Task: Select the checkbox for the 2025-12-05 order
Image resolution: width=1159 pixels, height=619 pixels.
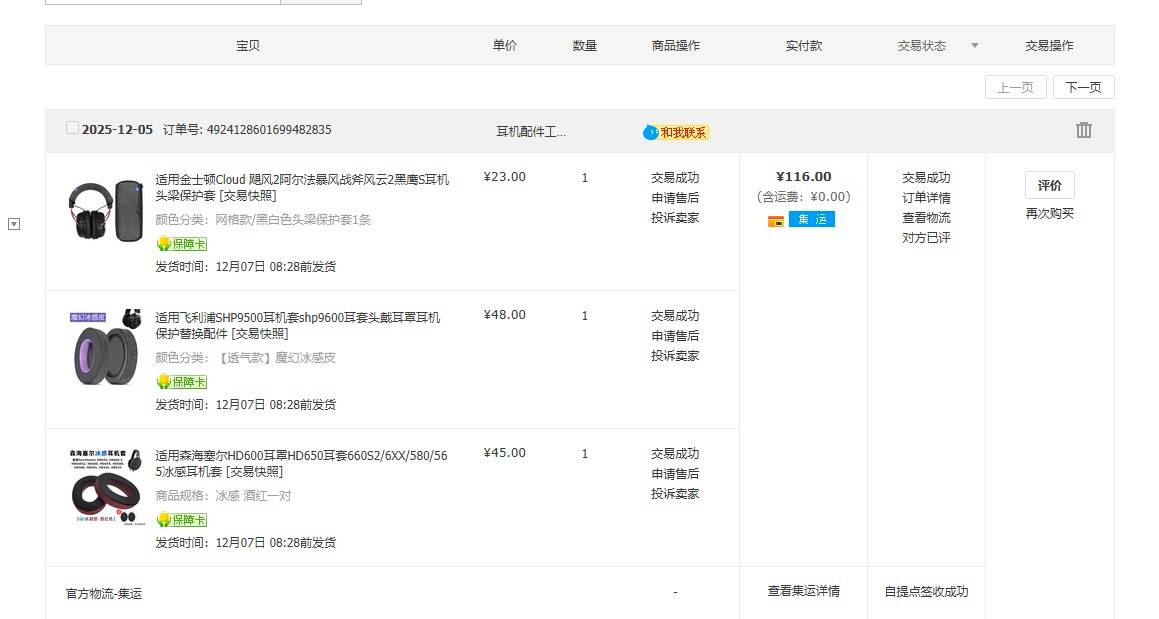Action: click(72, 128)
